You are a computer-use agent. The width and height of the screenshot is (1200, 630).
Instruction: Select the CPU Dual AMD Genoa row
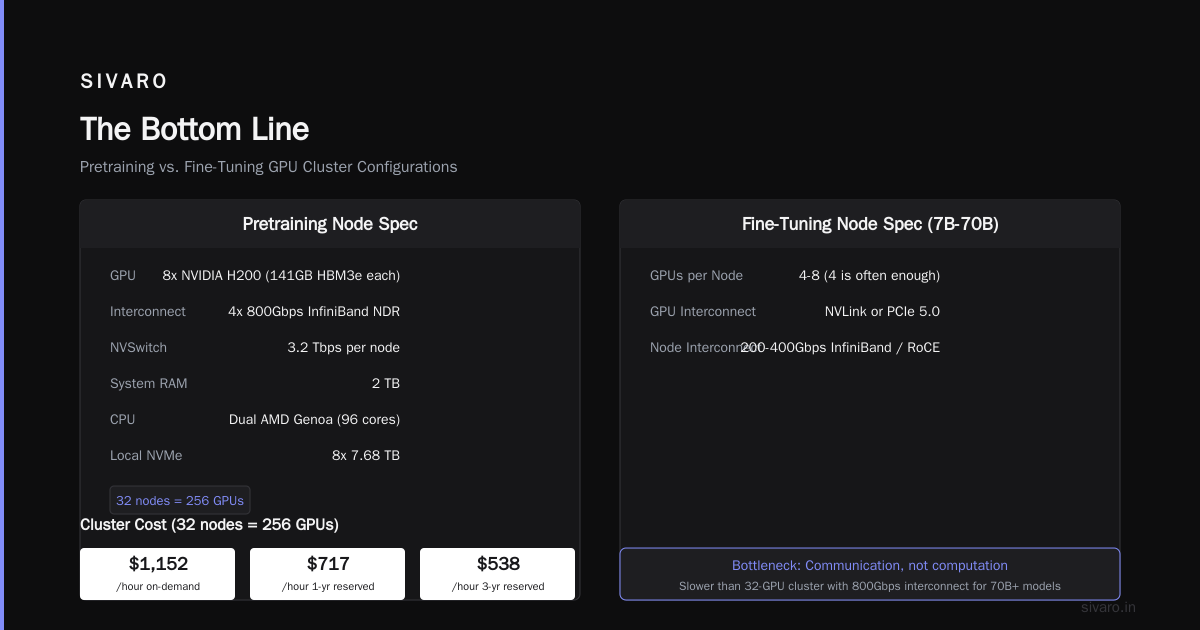point(255,419)
